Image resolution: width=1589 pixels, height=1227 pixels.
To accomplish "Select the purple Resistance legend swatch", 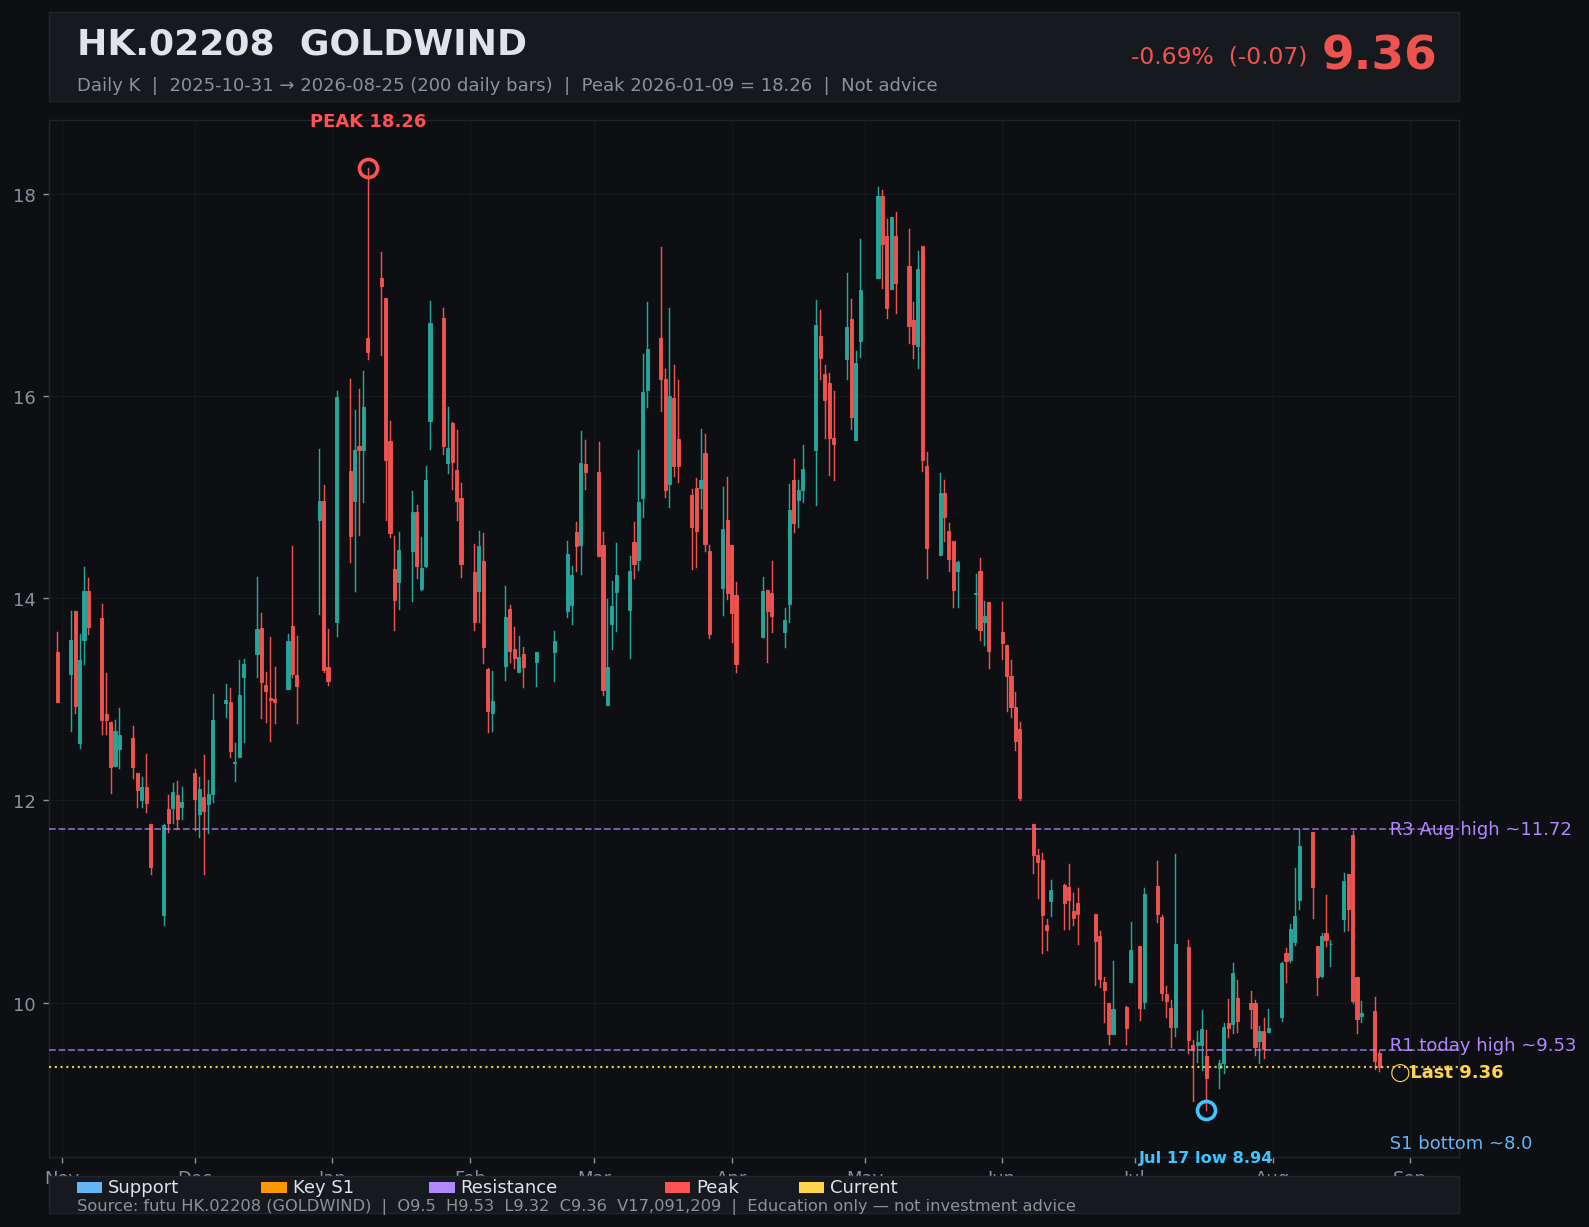I will pos(442,1187).
